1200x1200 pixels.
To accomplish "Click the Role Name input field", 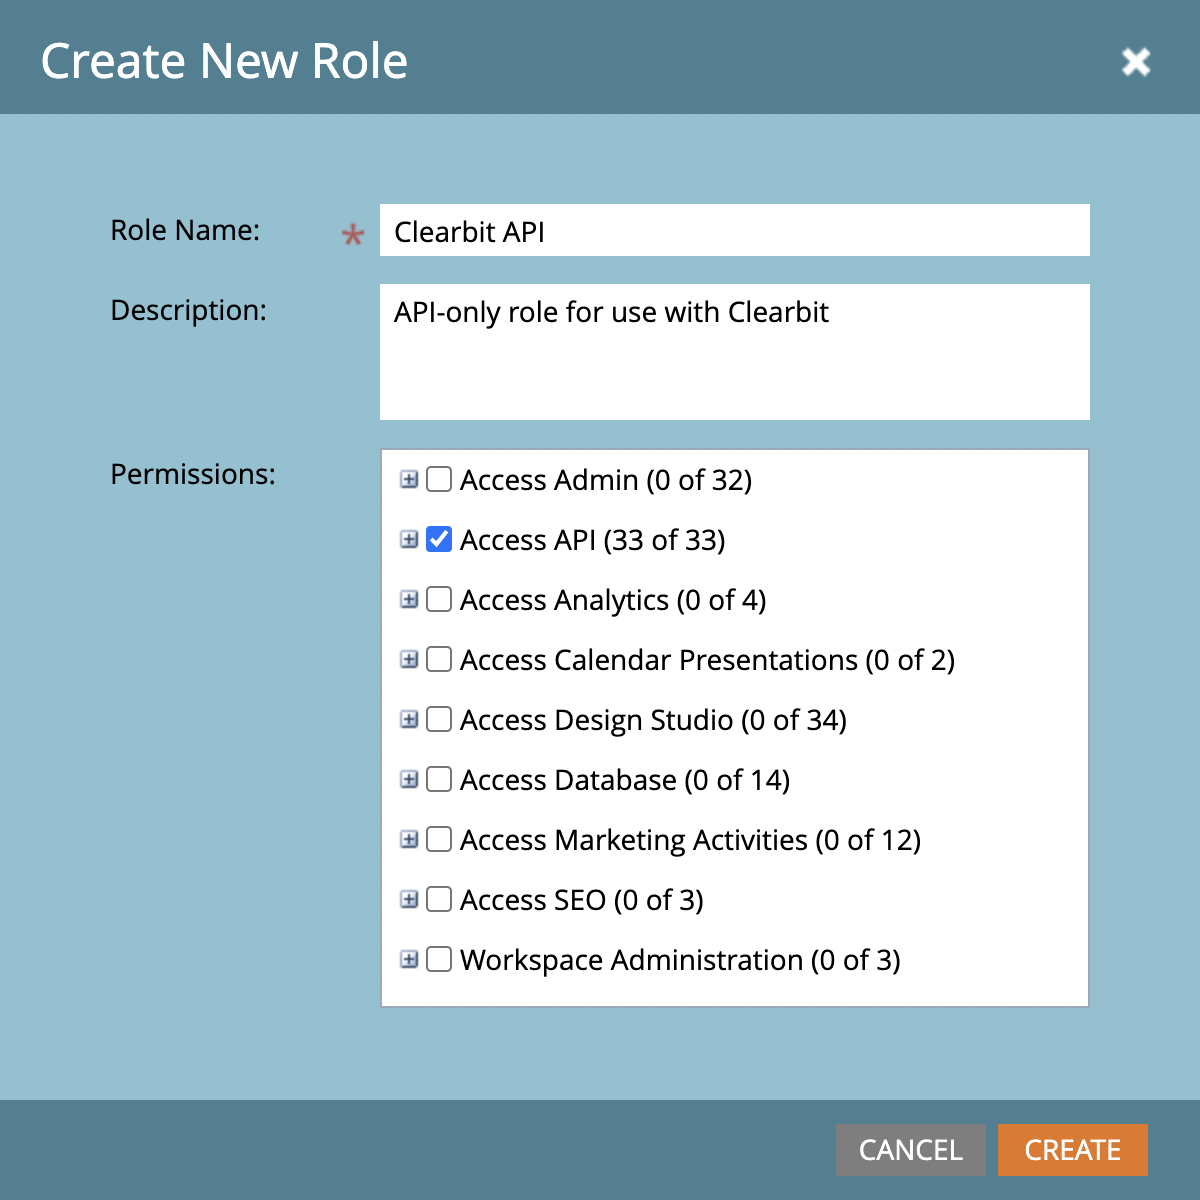I will coord(734,230).
